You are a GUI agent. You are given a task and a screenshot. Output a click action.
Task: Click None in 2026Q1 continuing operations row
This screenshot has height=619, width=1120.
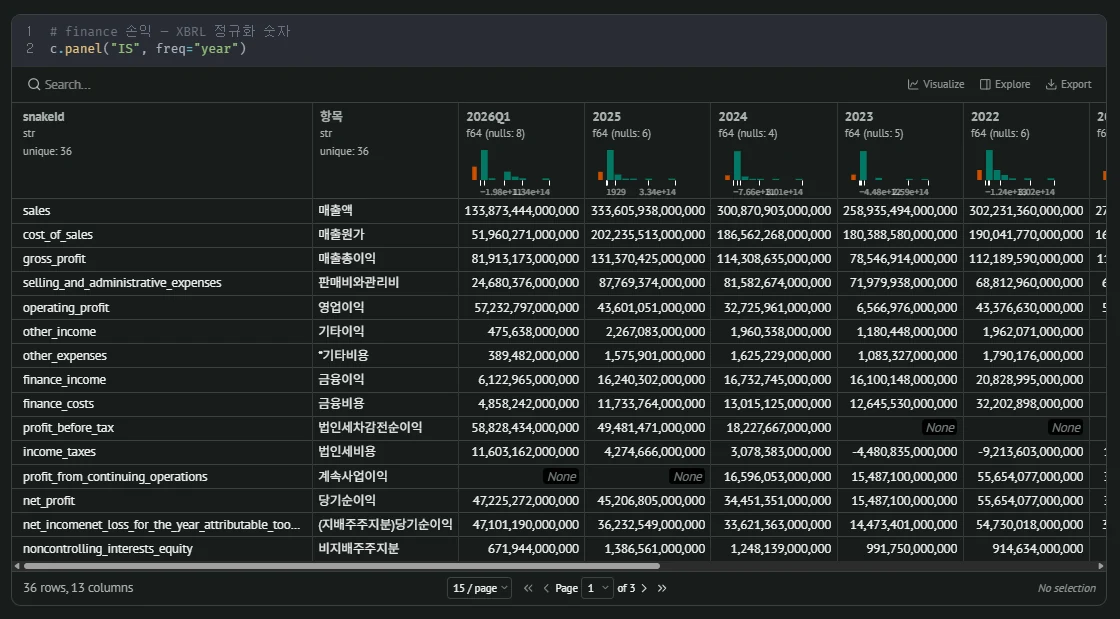[561, 476]
